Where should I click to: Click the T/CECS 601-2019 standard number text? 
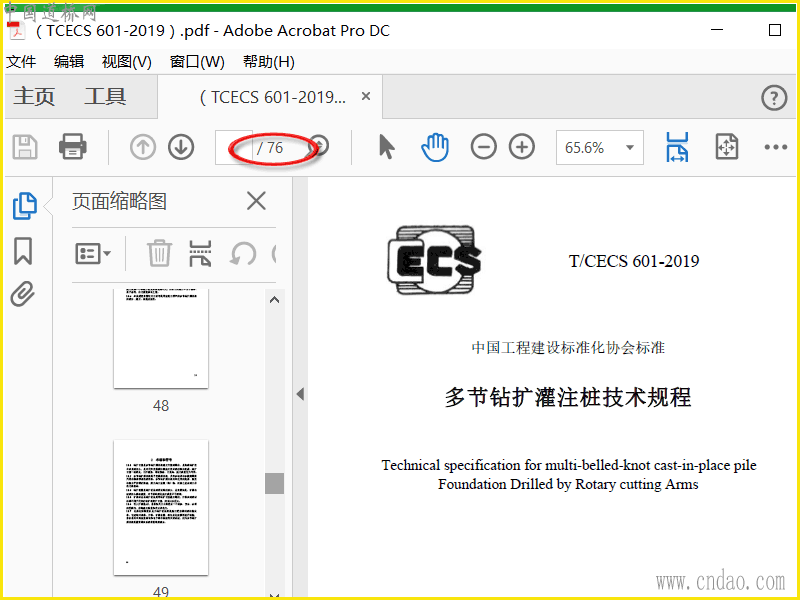point(634,261)
